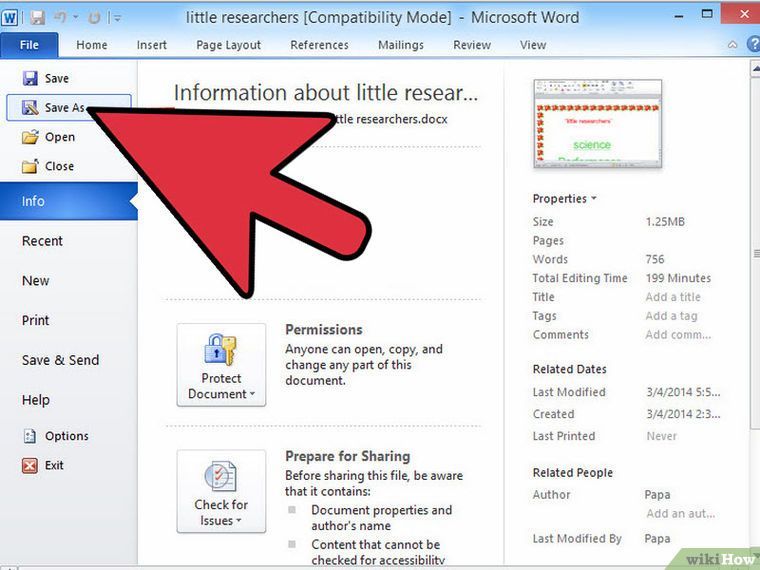The width and height of the screenshot is (760, 570).
Task: Click the Close folder icon in sidebar
Action: (30, 166)
